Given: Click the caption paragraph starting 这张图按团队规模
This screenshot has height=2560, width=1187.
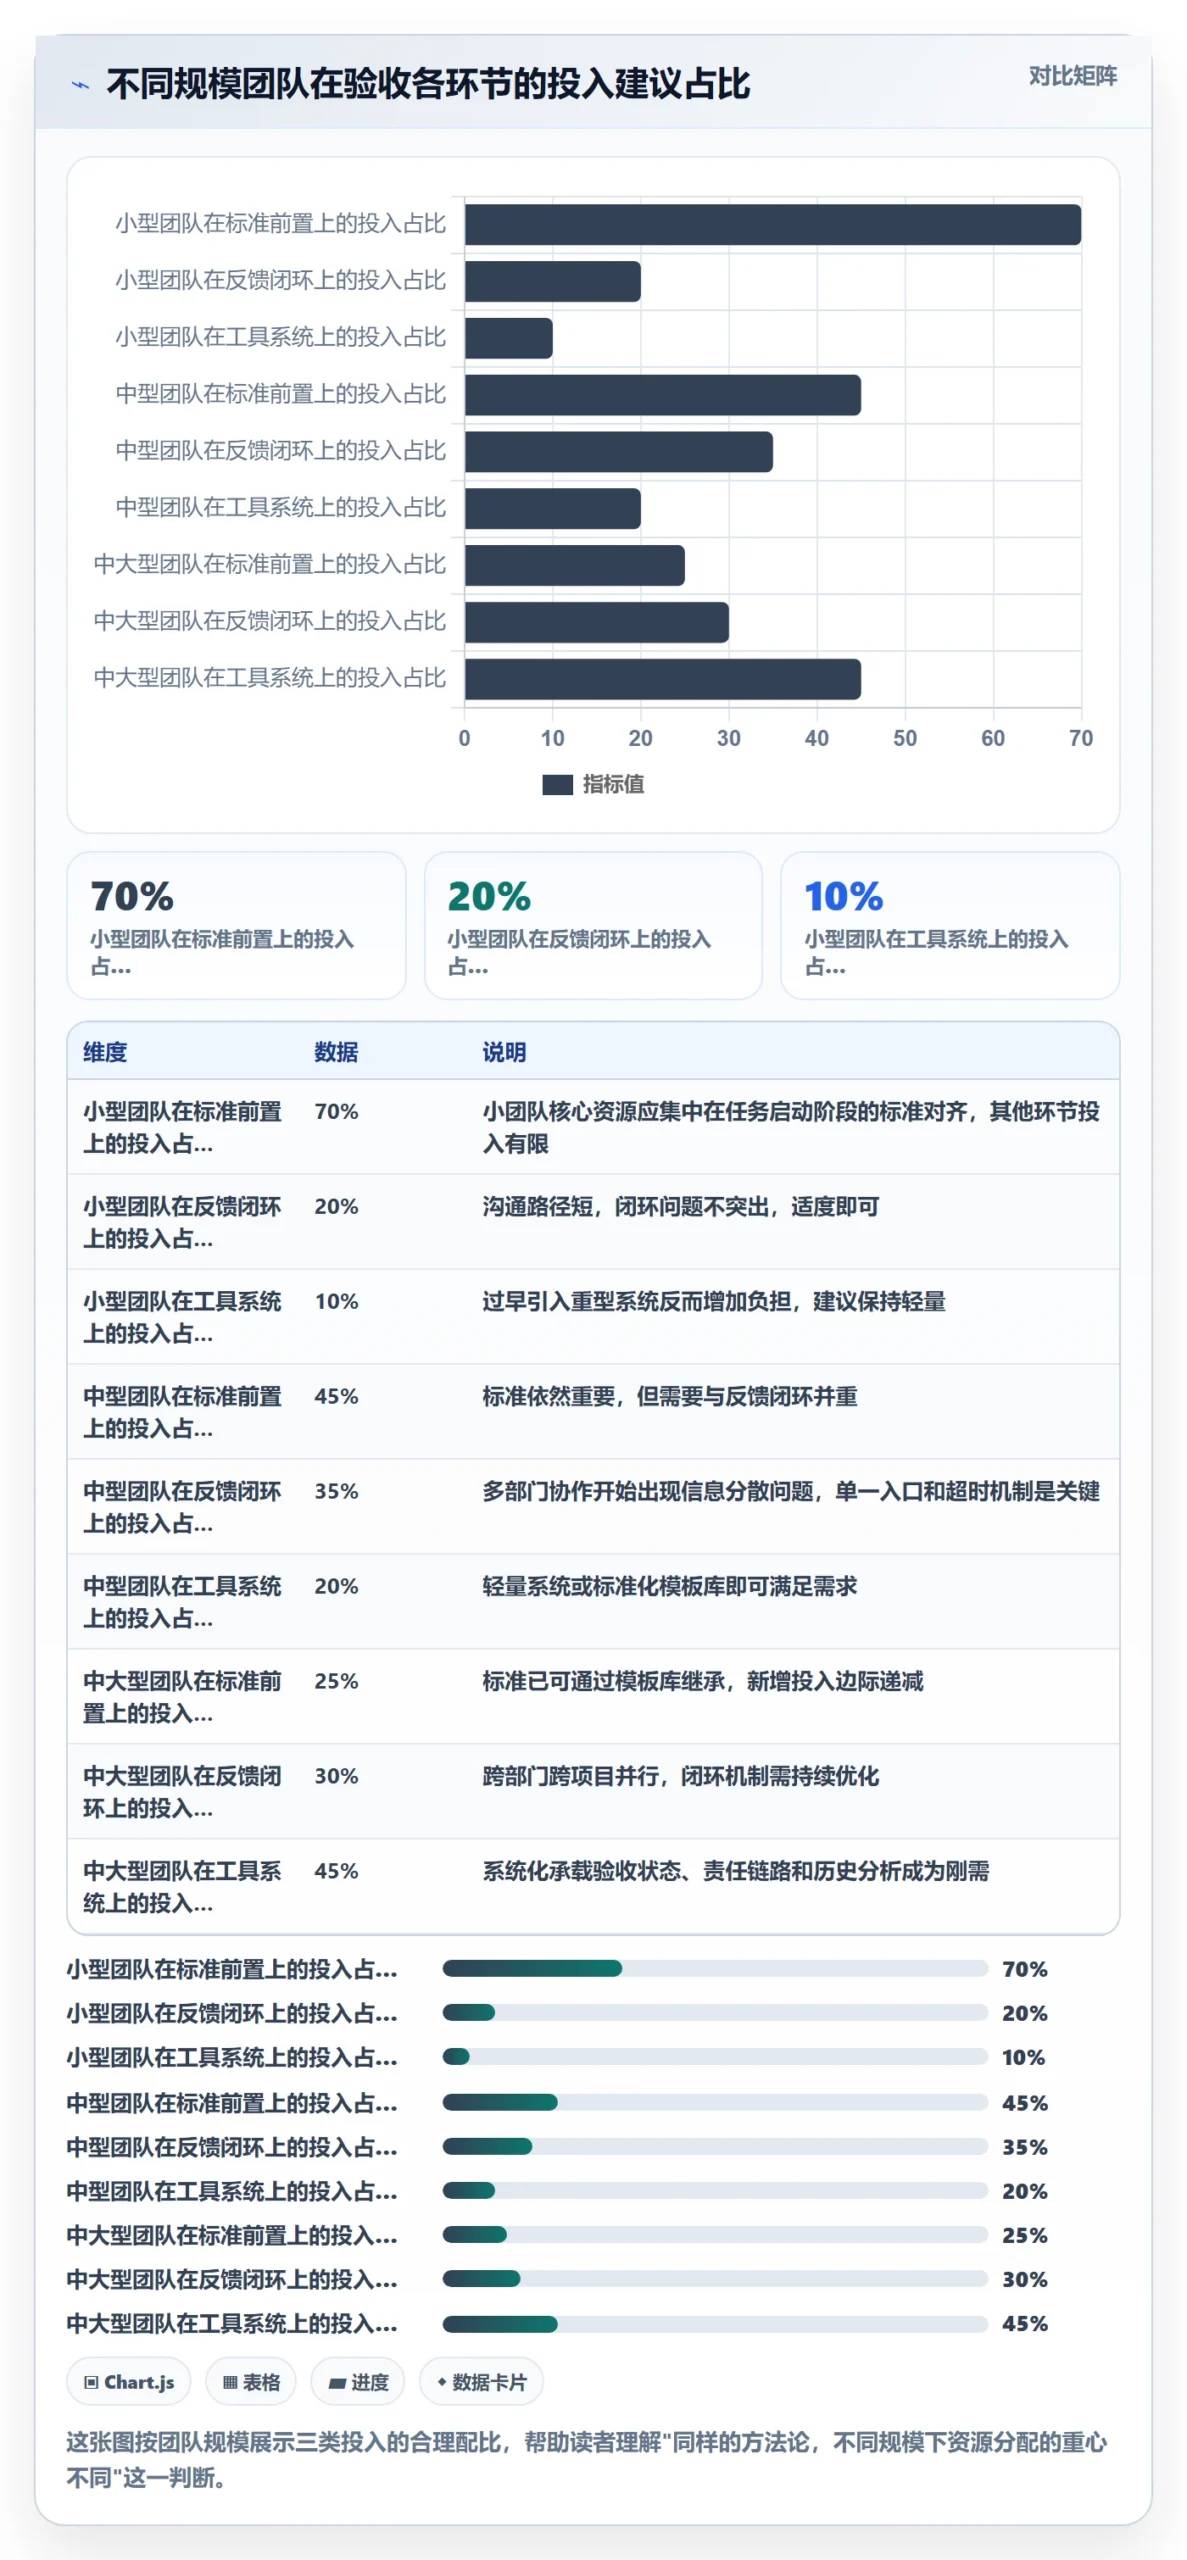Looking at the screenshot, I should (587, 2460).
